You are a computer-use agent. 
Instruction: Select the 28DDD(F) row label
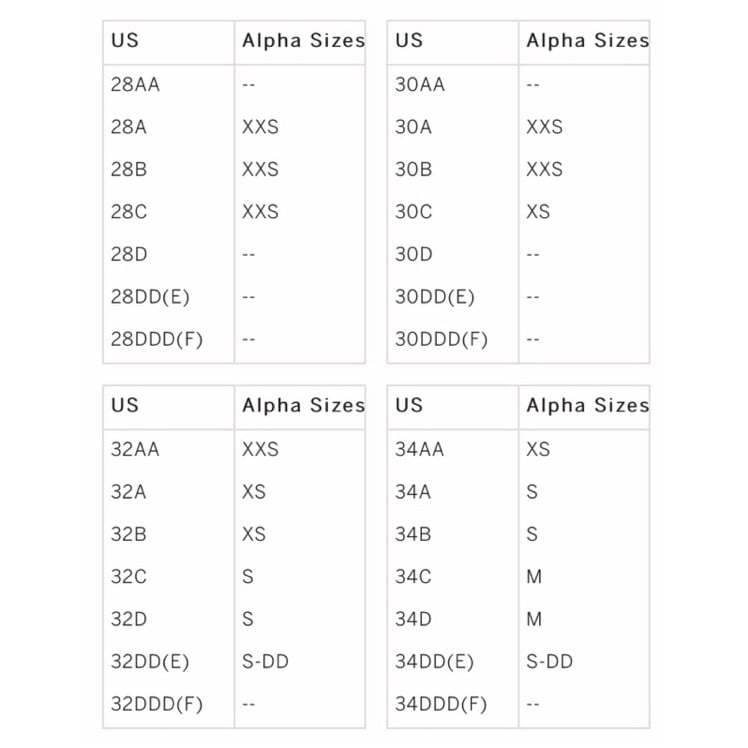(157, 340)
